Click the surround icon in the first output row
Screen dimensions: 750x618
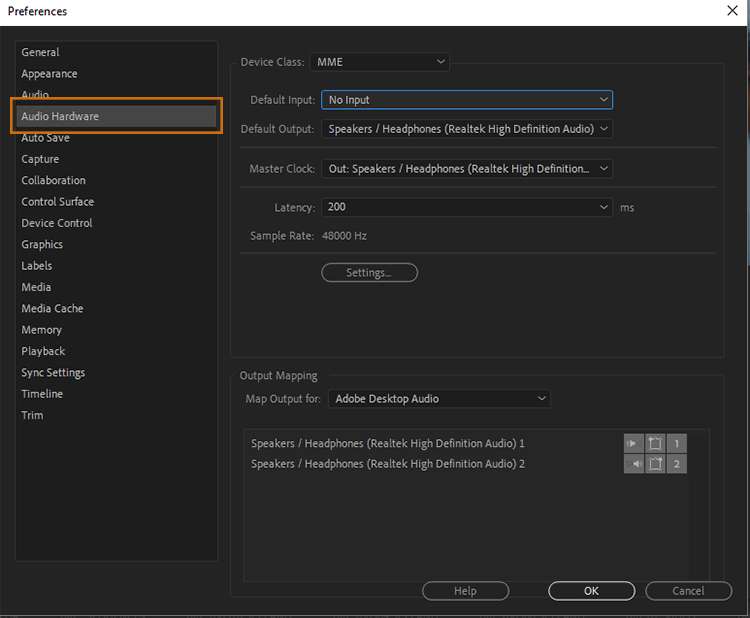point(655,443)
